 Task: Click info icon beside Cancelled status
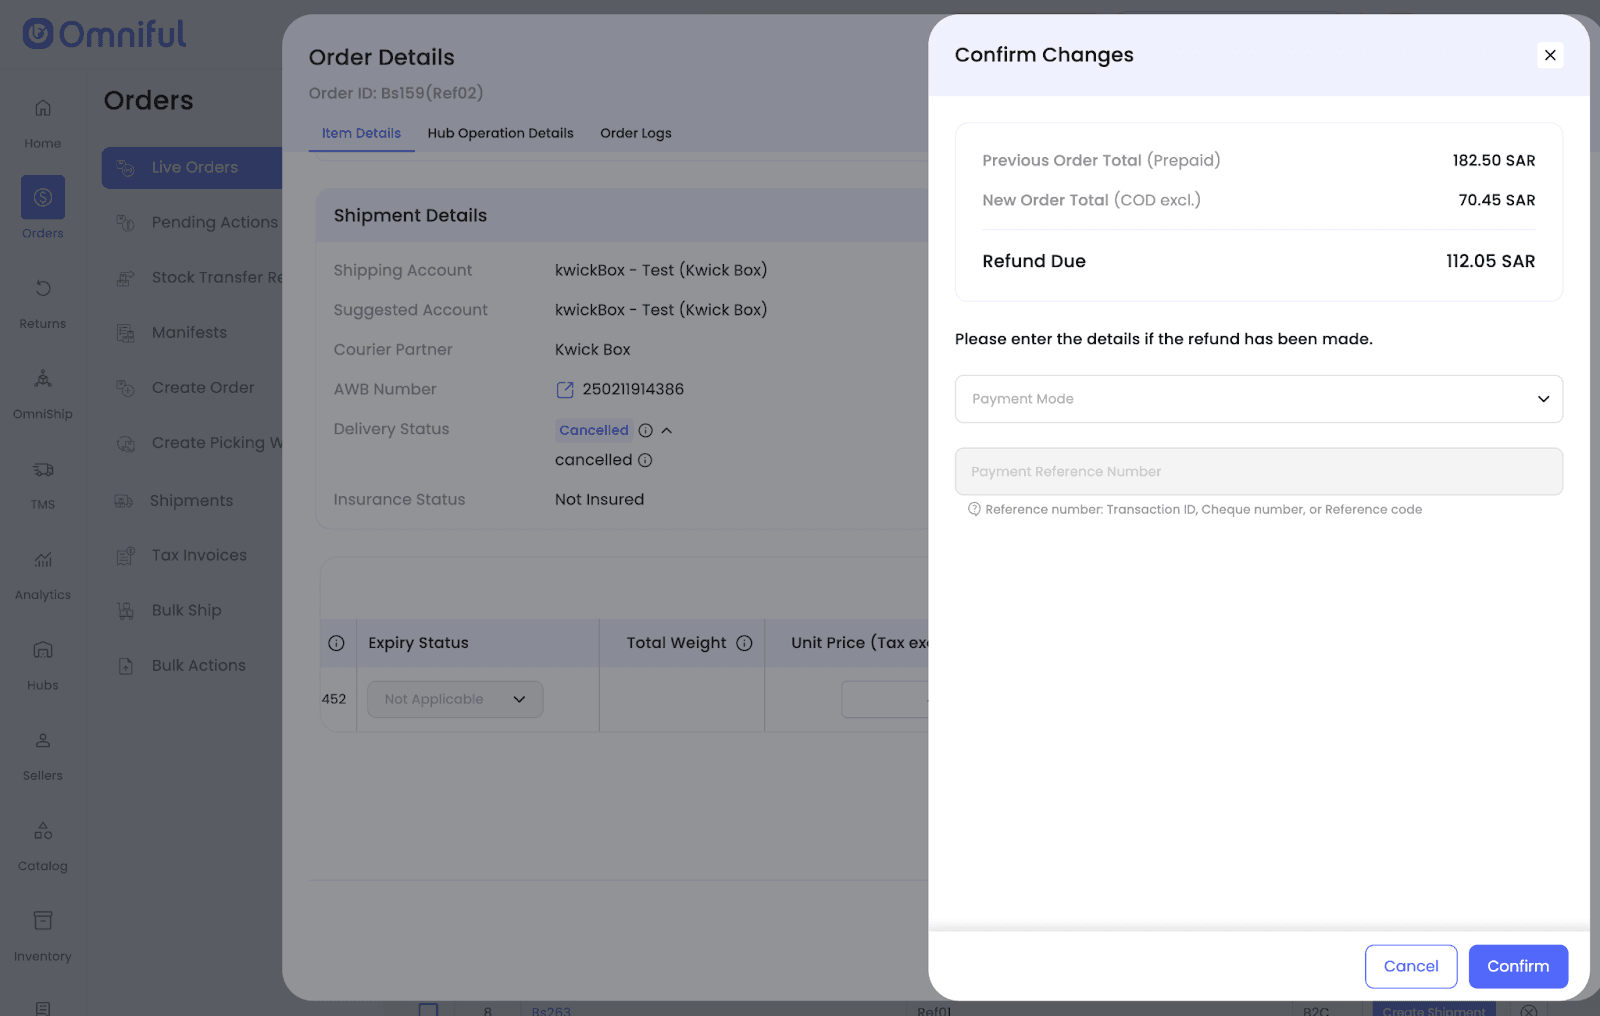tap(646, 431)
